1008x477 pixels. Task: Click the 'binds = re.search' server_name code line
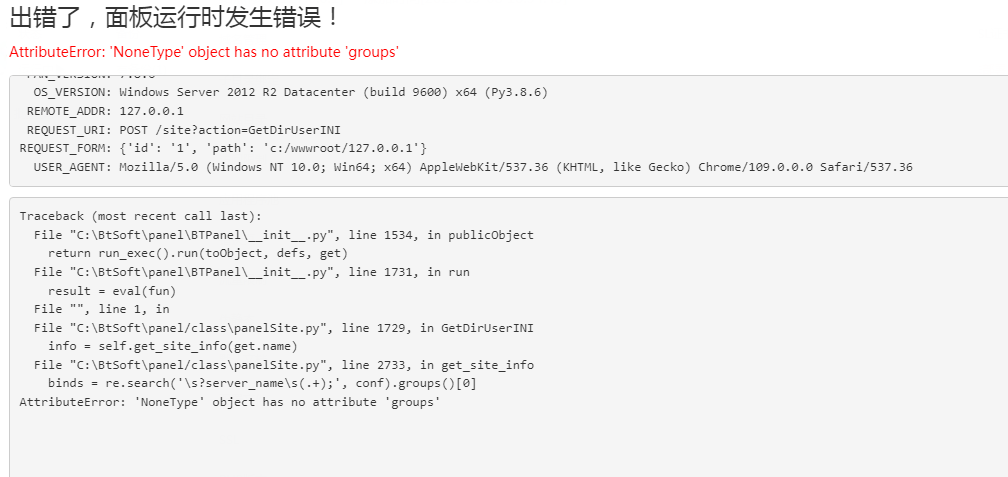coord(262,384)
